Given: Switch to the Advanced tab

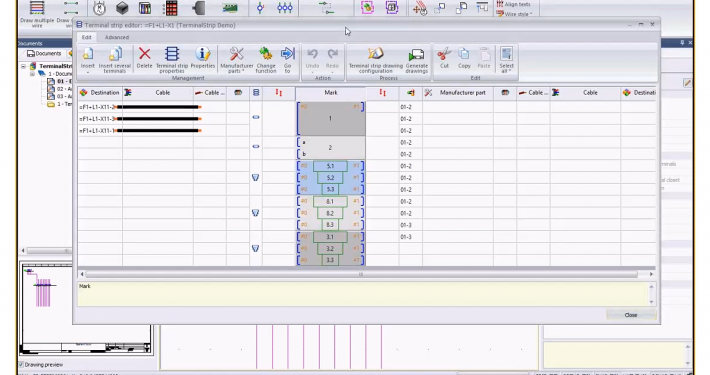Looking at the screenshot, I should tap(117, 37).
